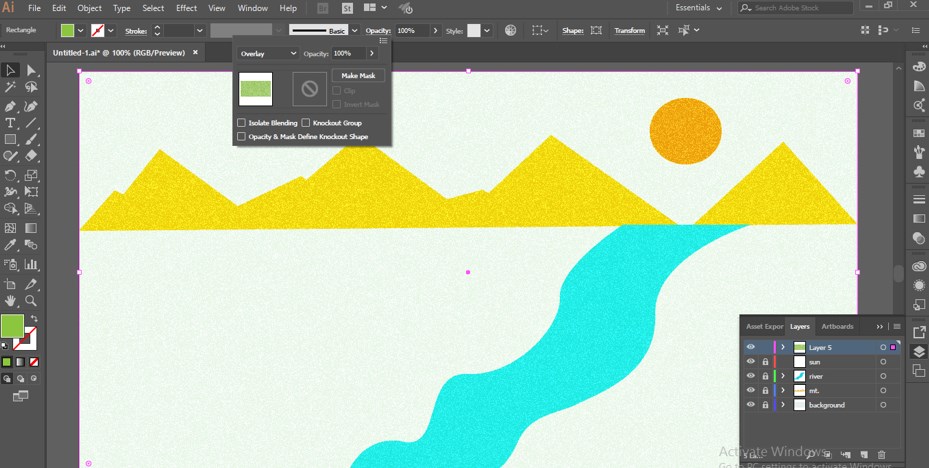Click Layer 5 pink selection indicator square
The width and height of the screenshot is (929, 468).
[x=893, y=347]
